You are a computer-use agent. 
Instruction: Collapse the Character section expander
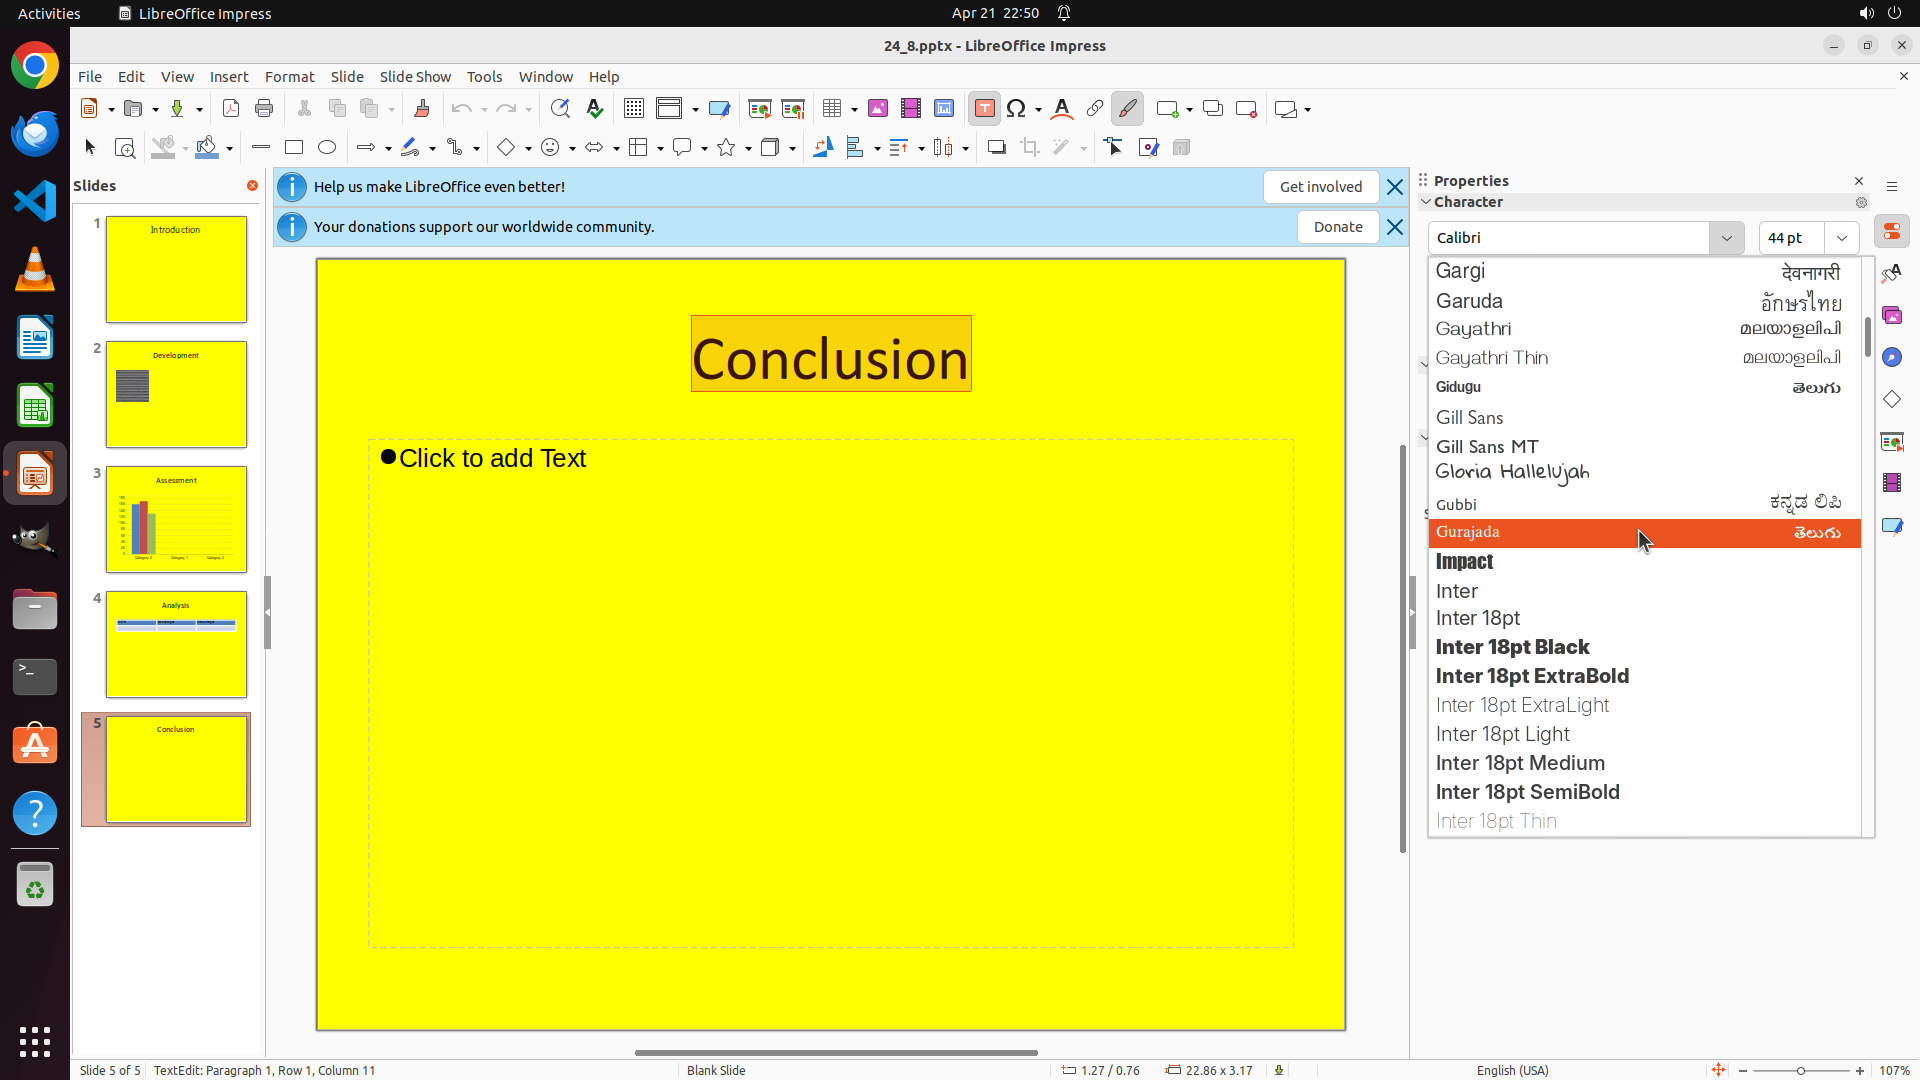(x=1426, y=202)
